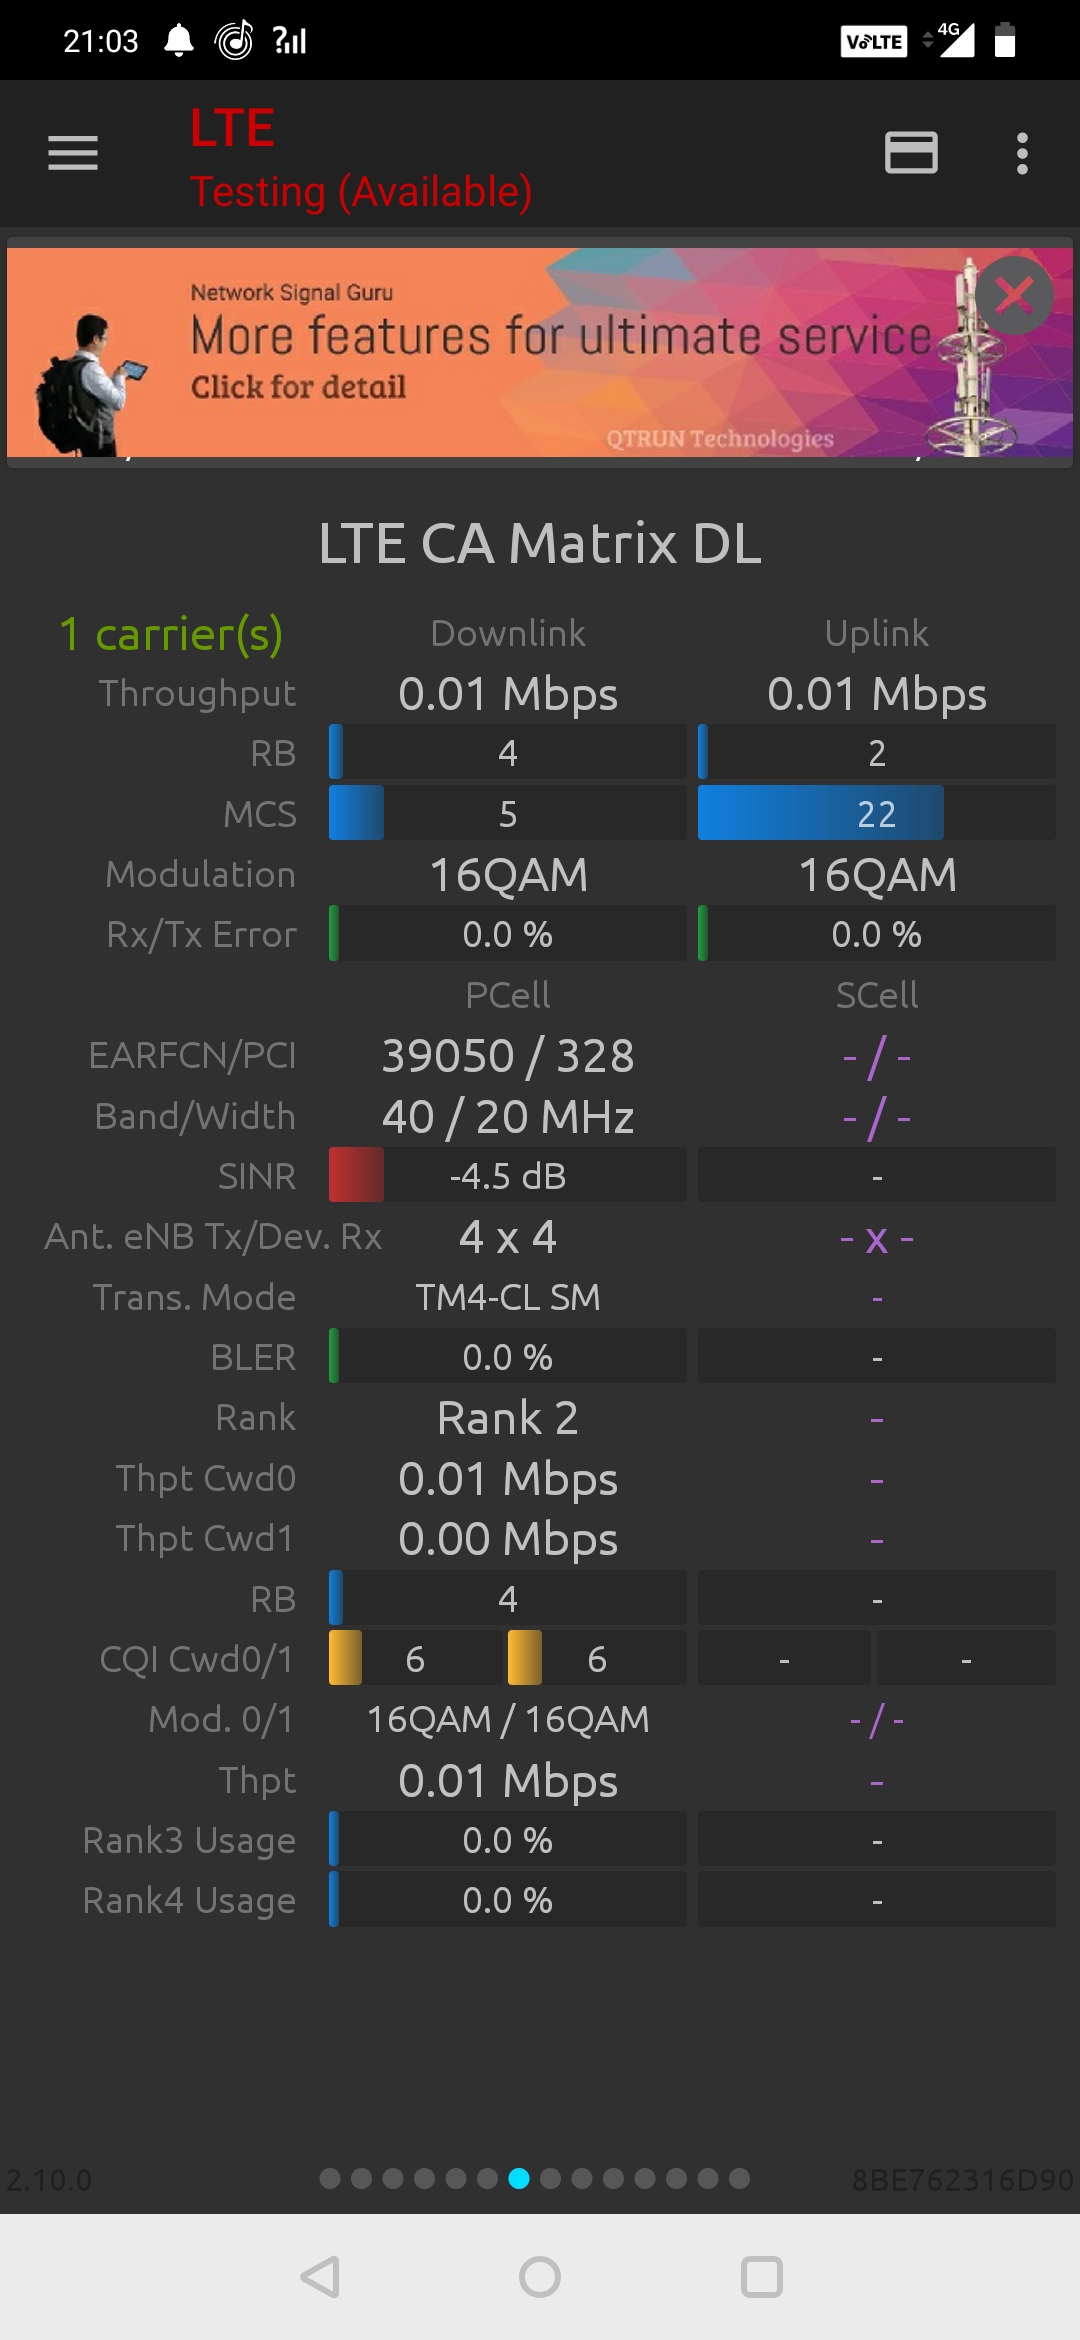Click the 'Click for detail' ad link

point(298,387)
